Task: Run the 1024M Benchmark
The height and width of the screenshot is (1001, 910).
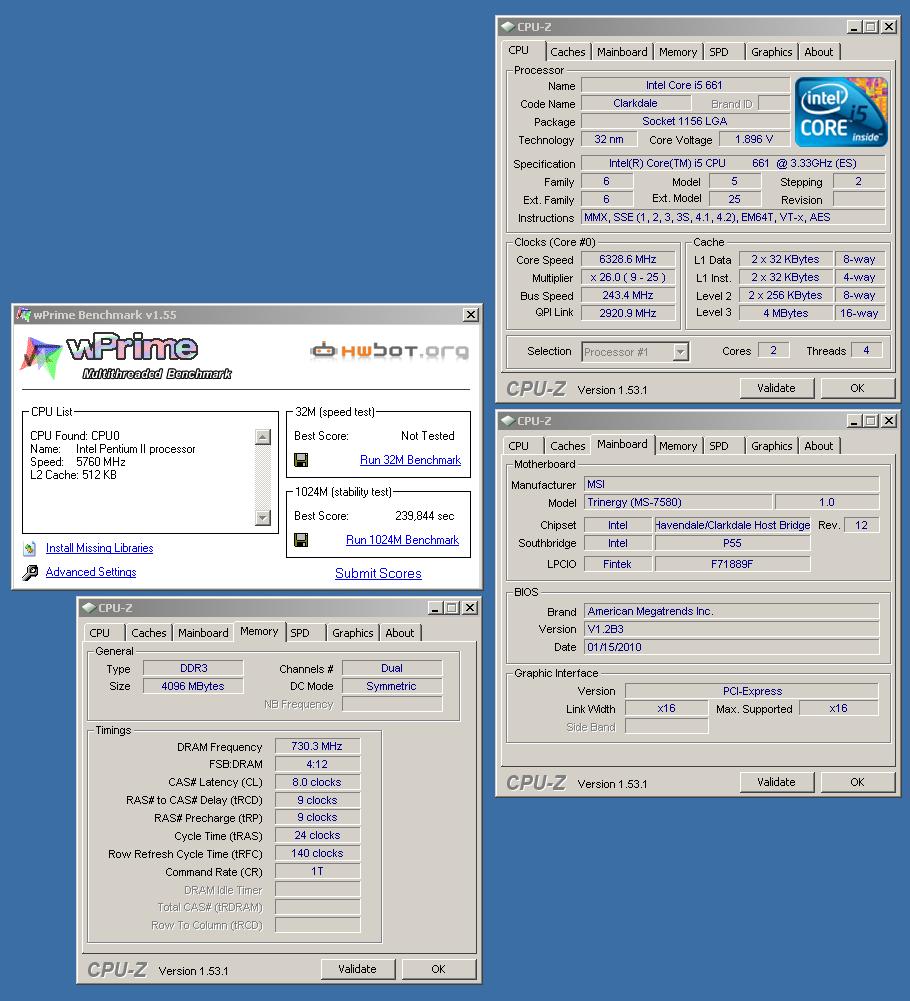Action: point(402,540)
